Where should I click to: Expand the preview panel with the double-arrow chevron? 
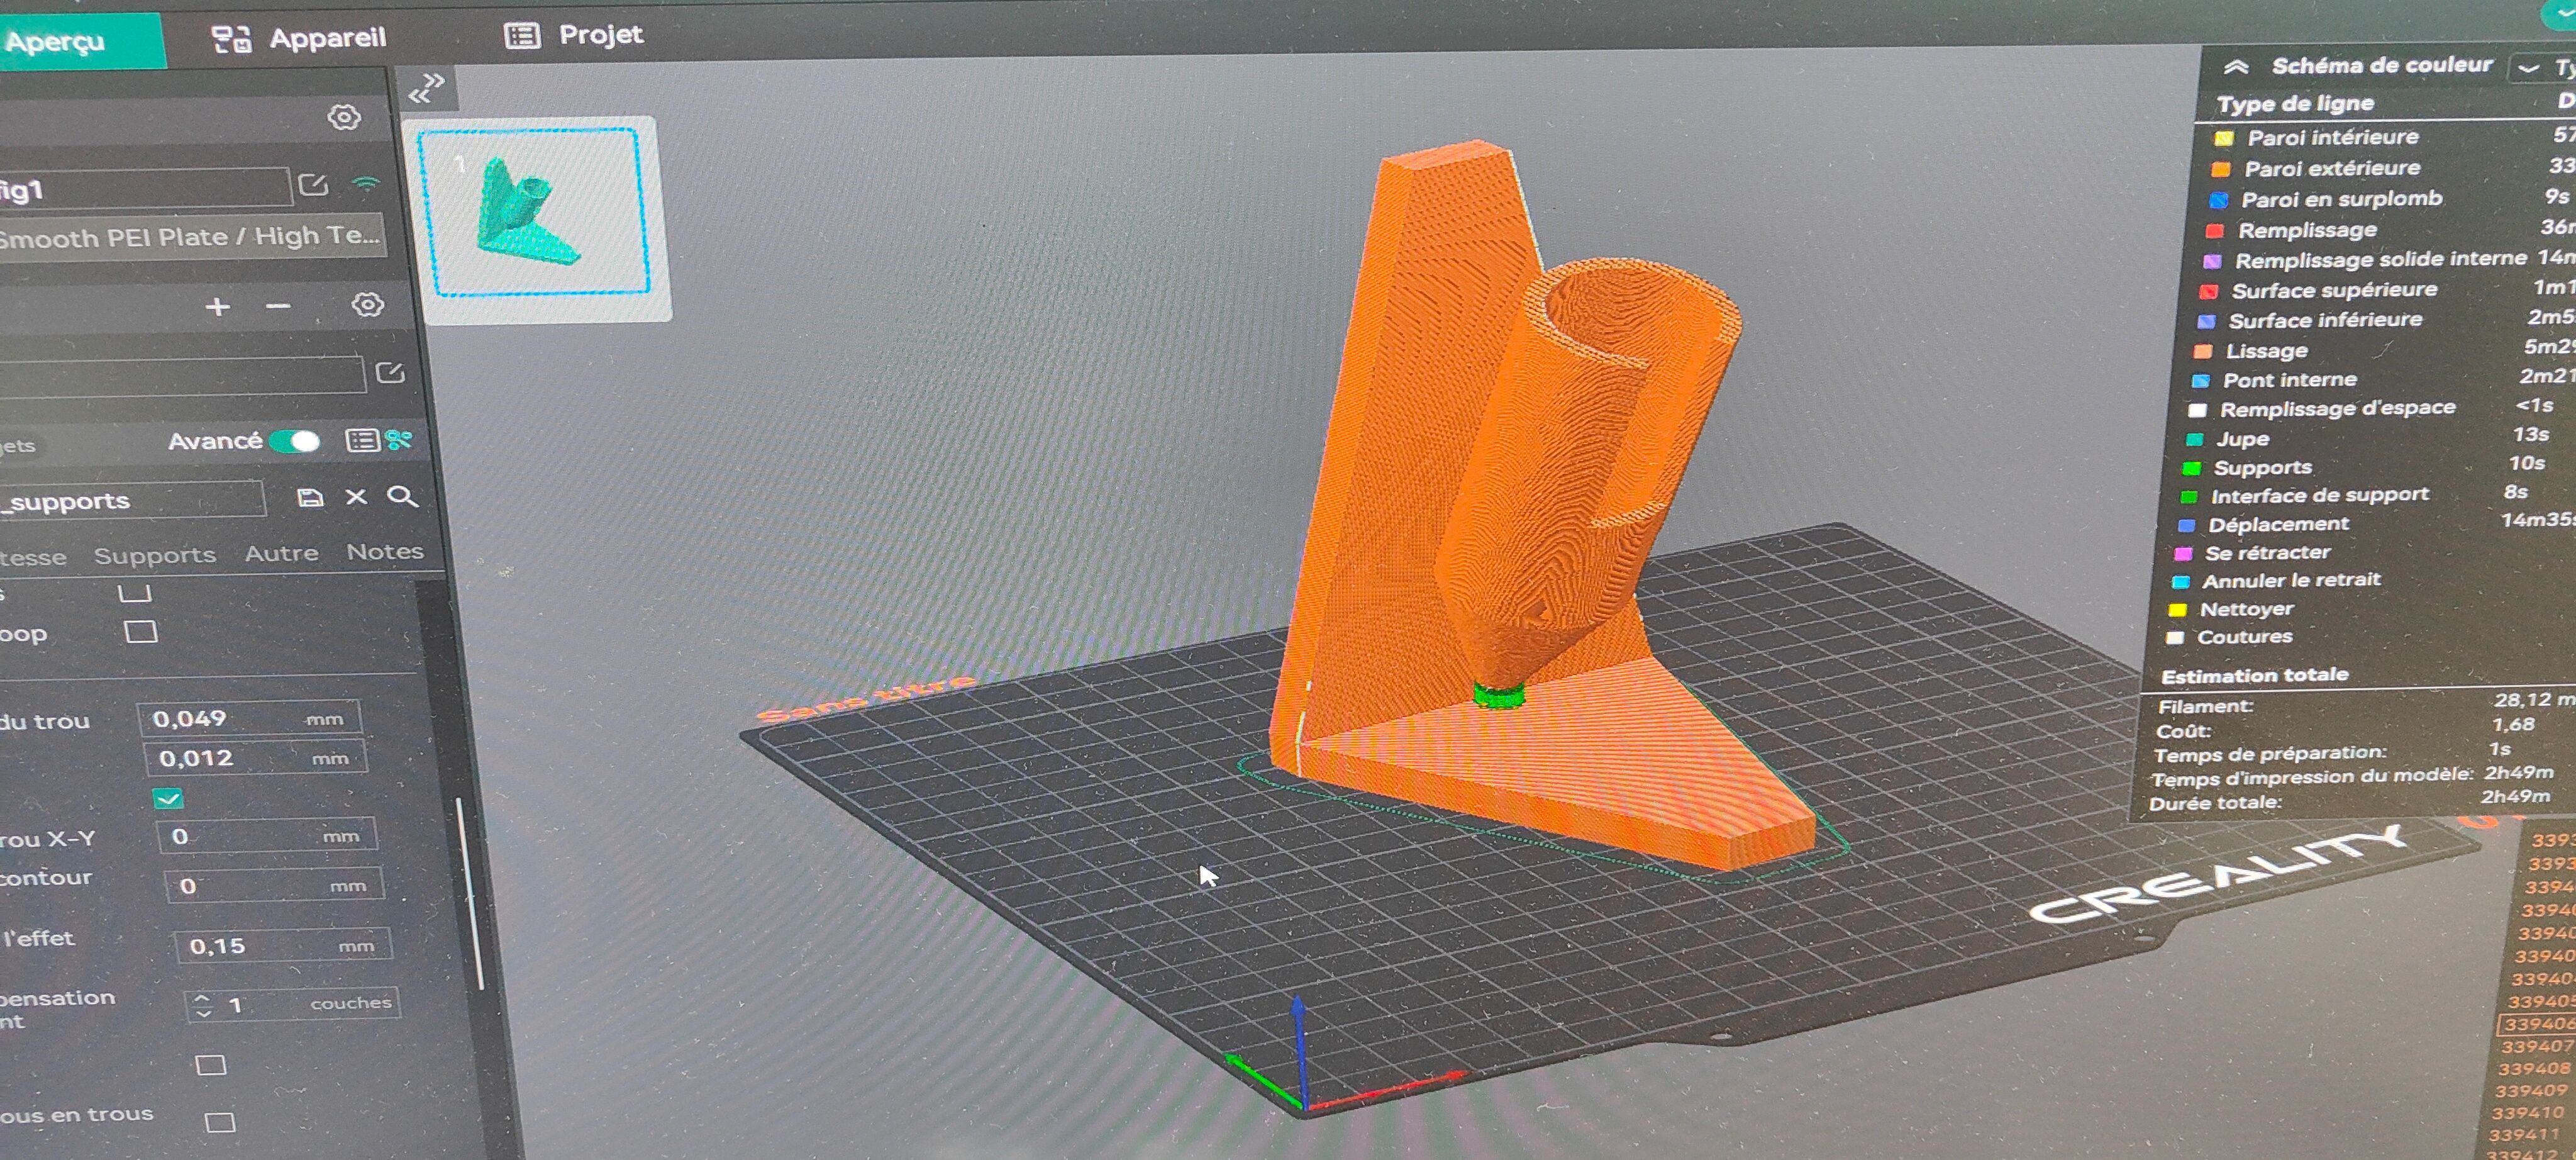click(429, 85)
